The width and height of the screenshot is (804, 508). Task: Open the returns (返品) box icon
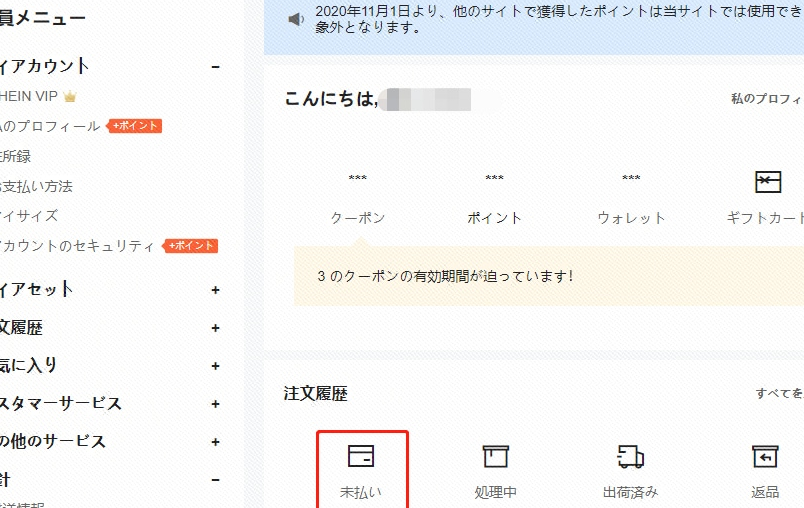point(765,456)
